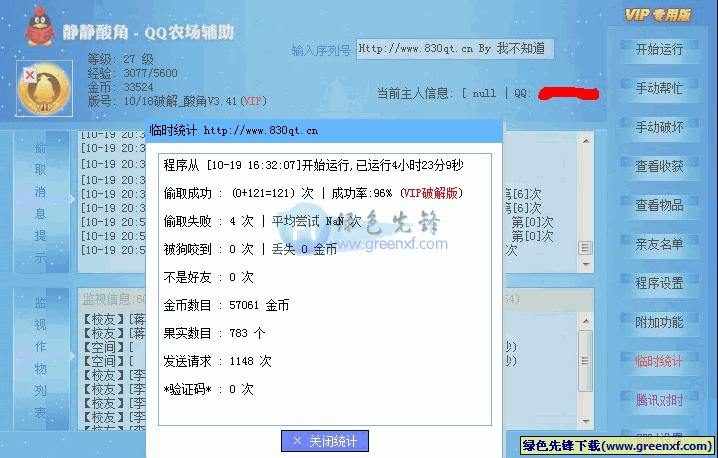Click the 经验: 3077/5600 text

click(132, 73)
